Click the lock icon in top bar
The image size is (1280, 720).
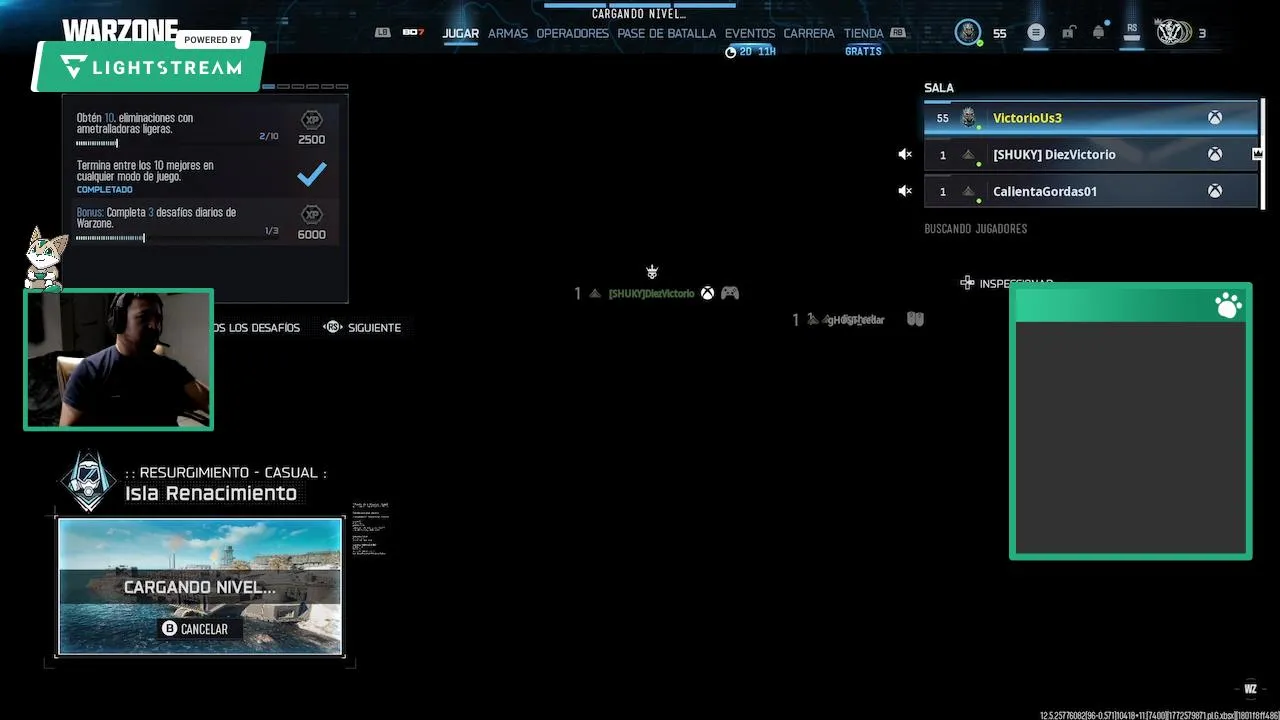(1068, 33)
